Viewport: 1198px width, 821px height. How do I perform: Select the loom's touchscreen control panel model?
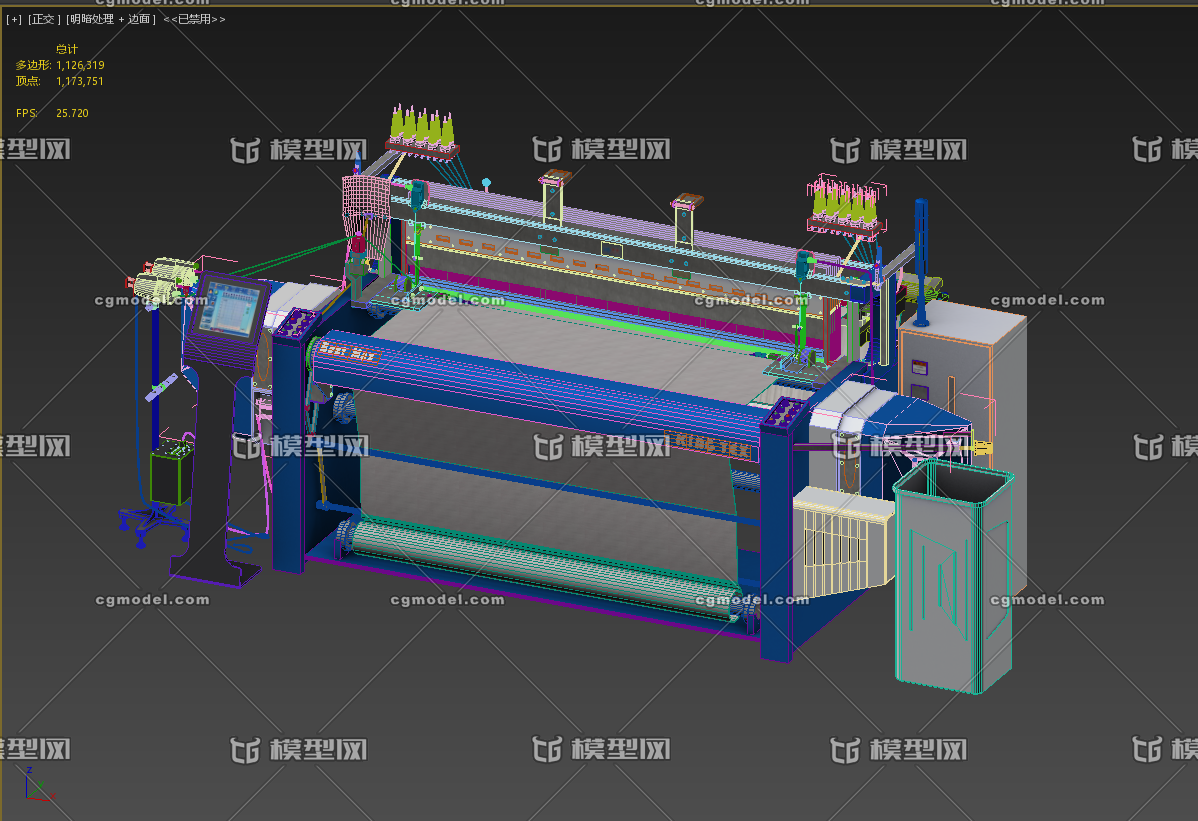pyautogui.click(x=230, y=309)
